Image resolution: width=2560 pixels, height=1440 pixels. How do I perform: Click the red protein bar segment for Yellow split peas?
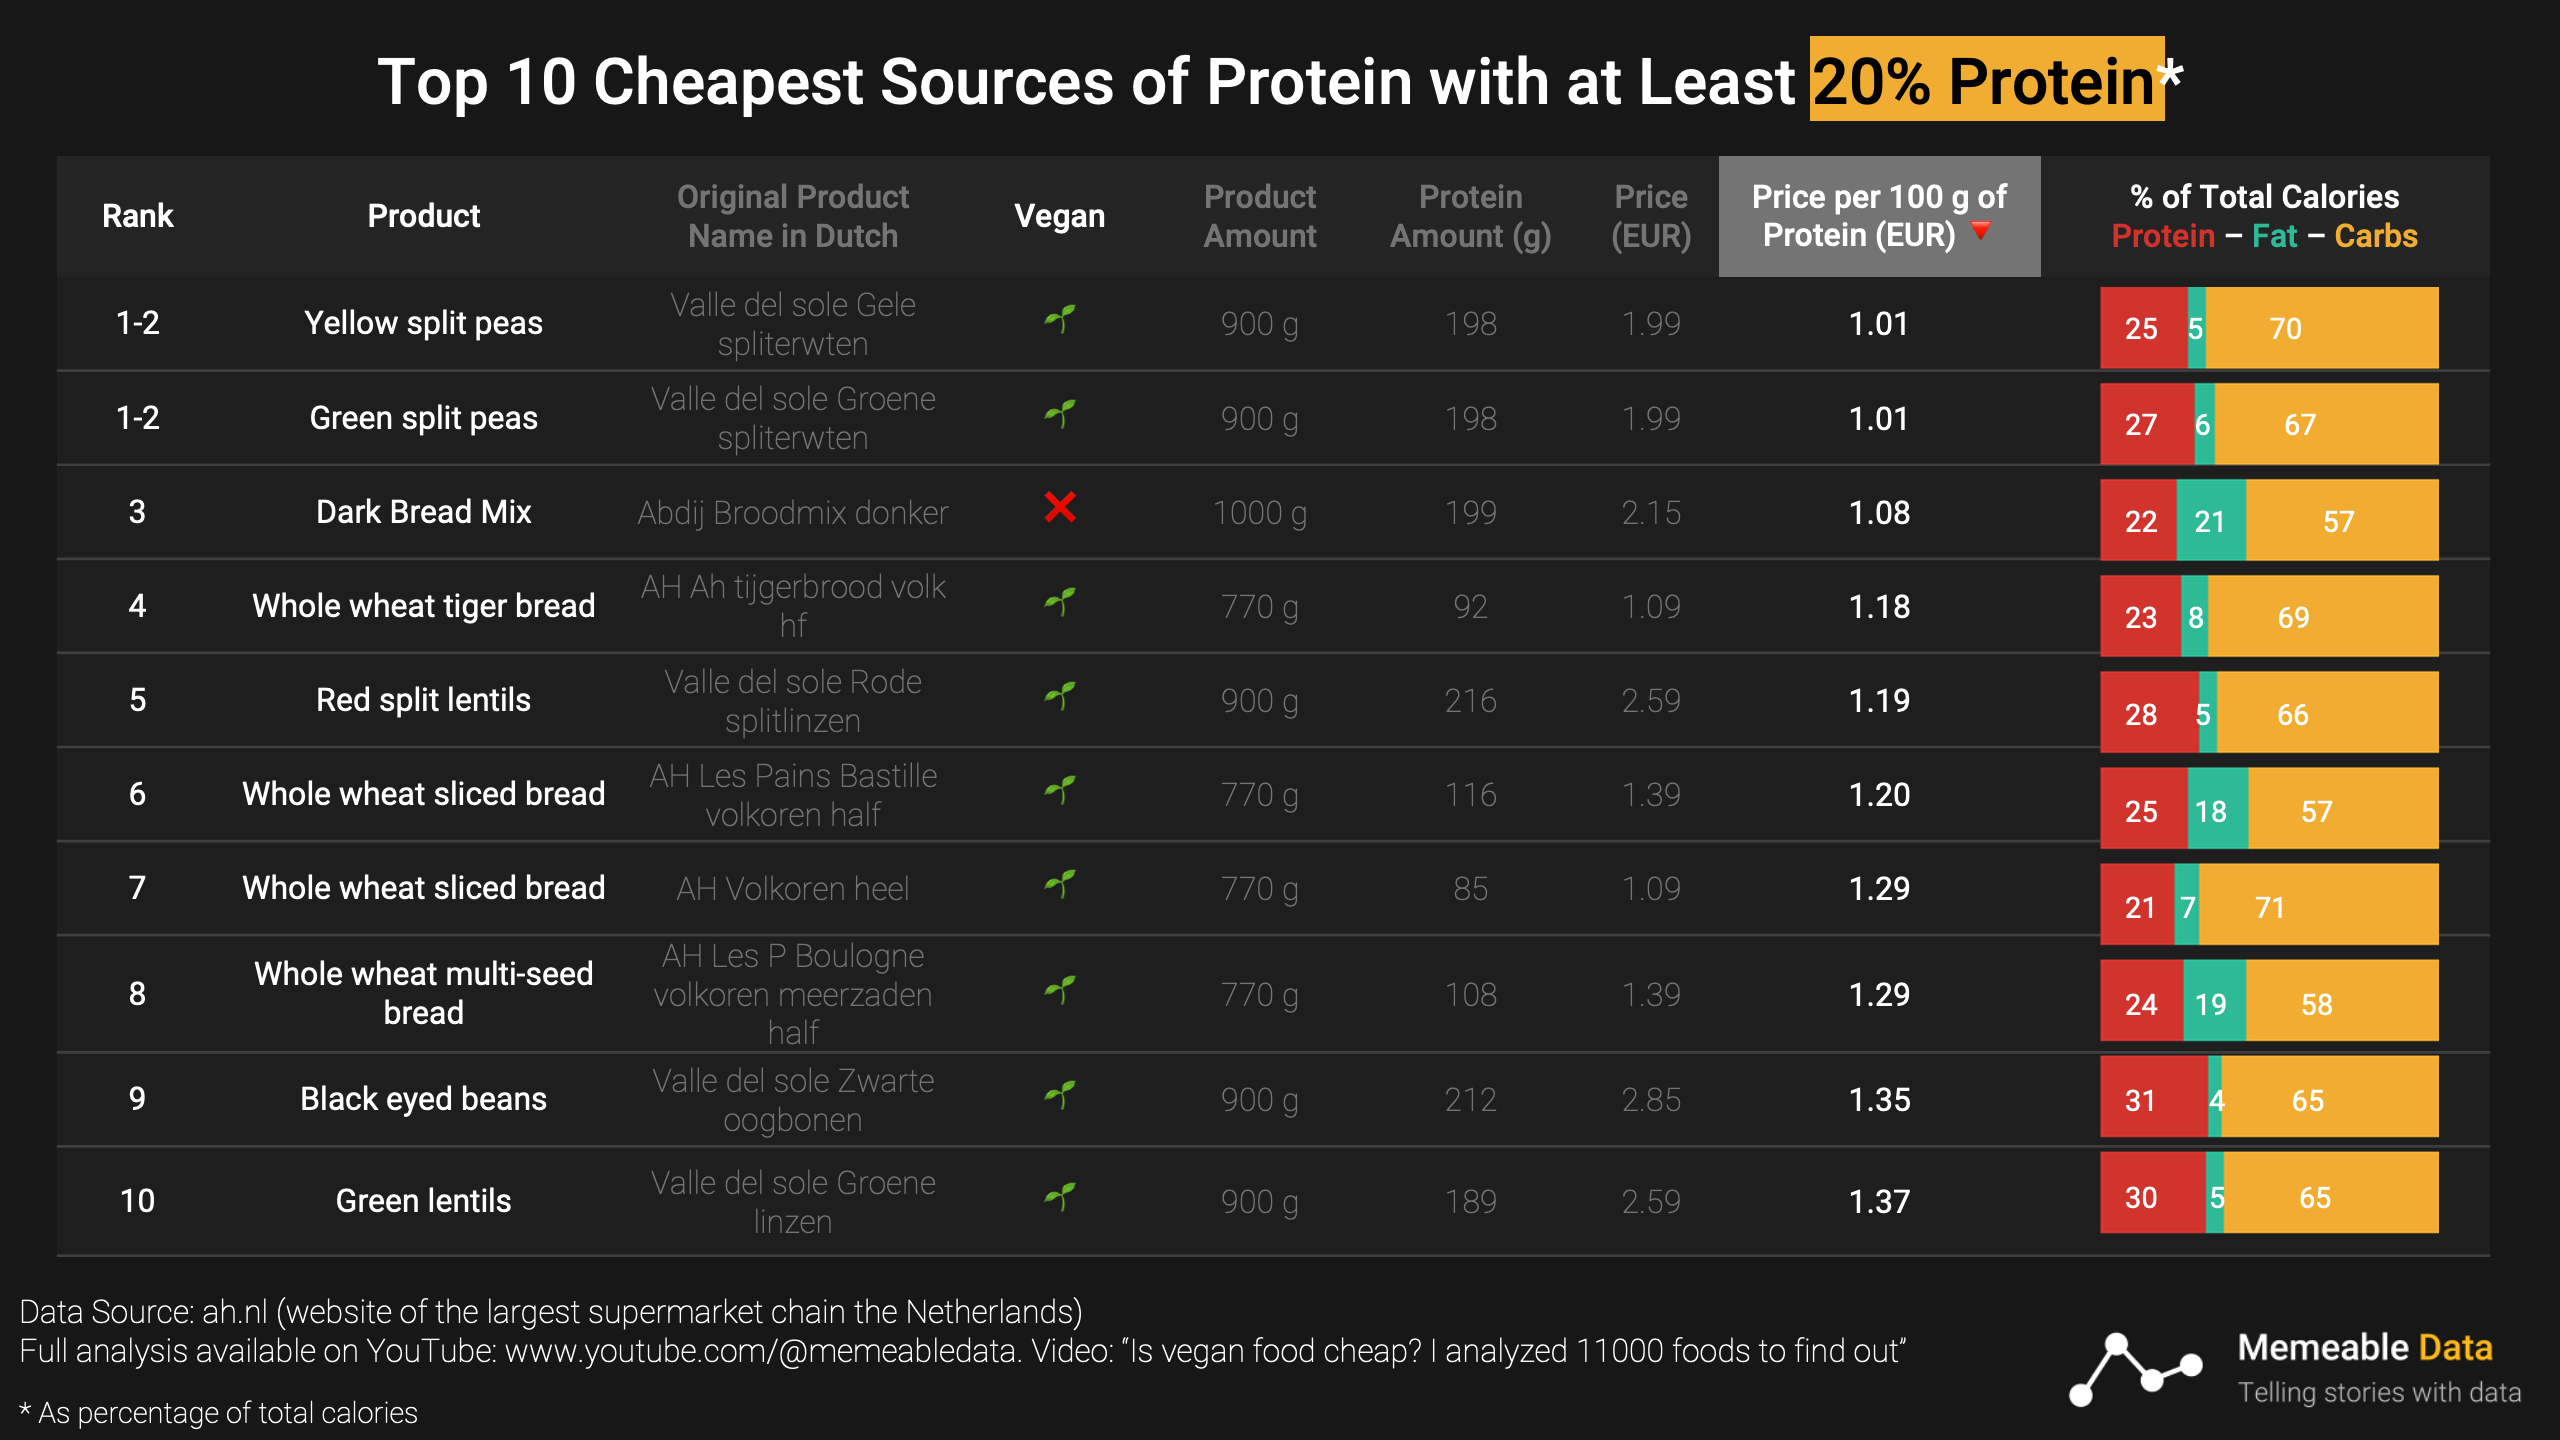pos(2143,328)
